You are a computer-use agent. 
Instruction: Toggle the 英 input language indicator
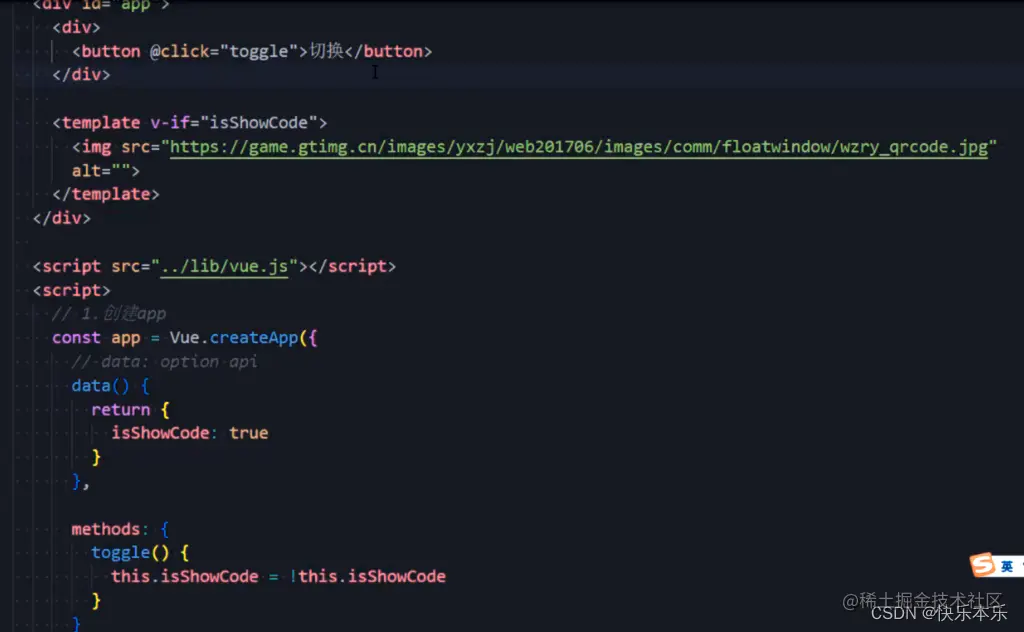1007,566
